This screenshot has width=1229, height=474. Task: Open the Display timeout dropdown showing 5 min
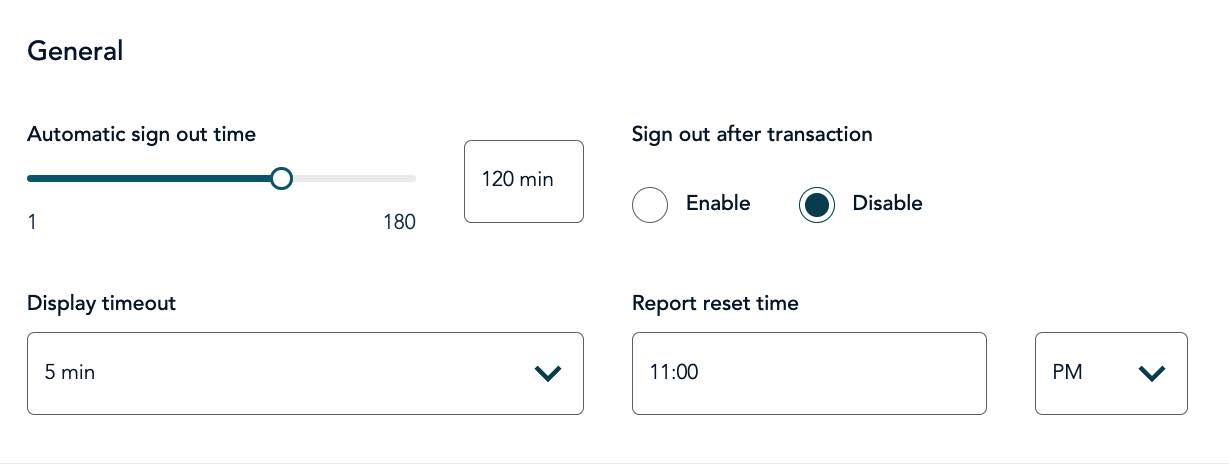point(290,373)
